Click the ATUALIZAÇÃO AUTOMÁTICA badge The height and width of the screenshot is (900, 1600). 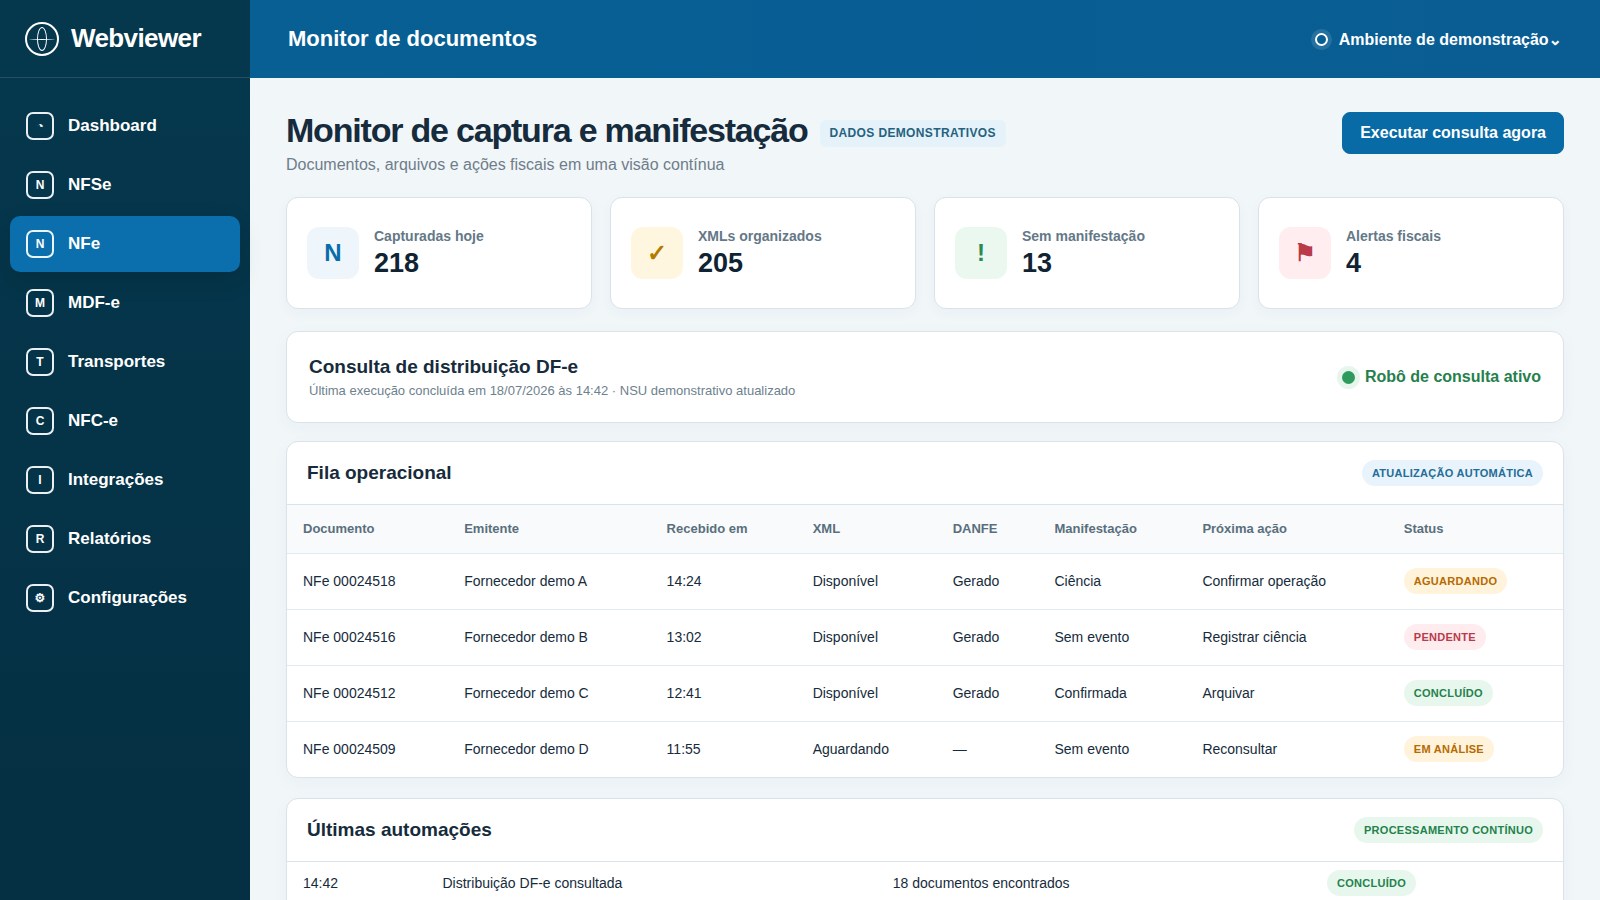(1452, 473)
